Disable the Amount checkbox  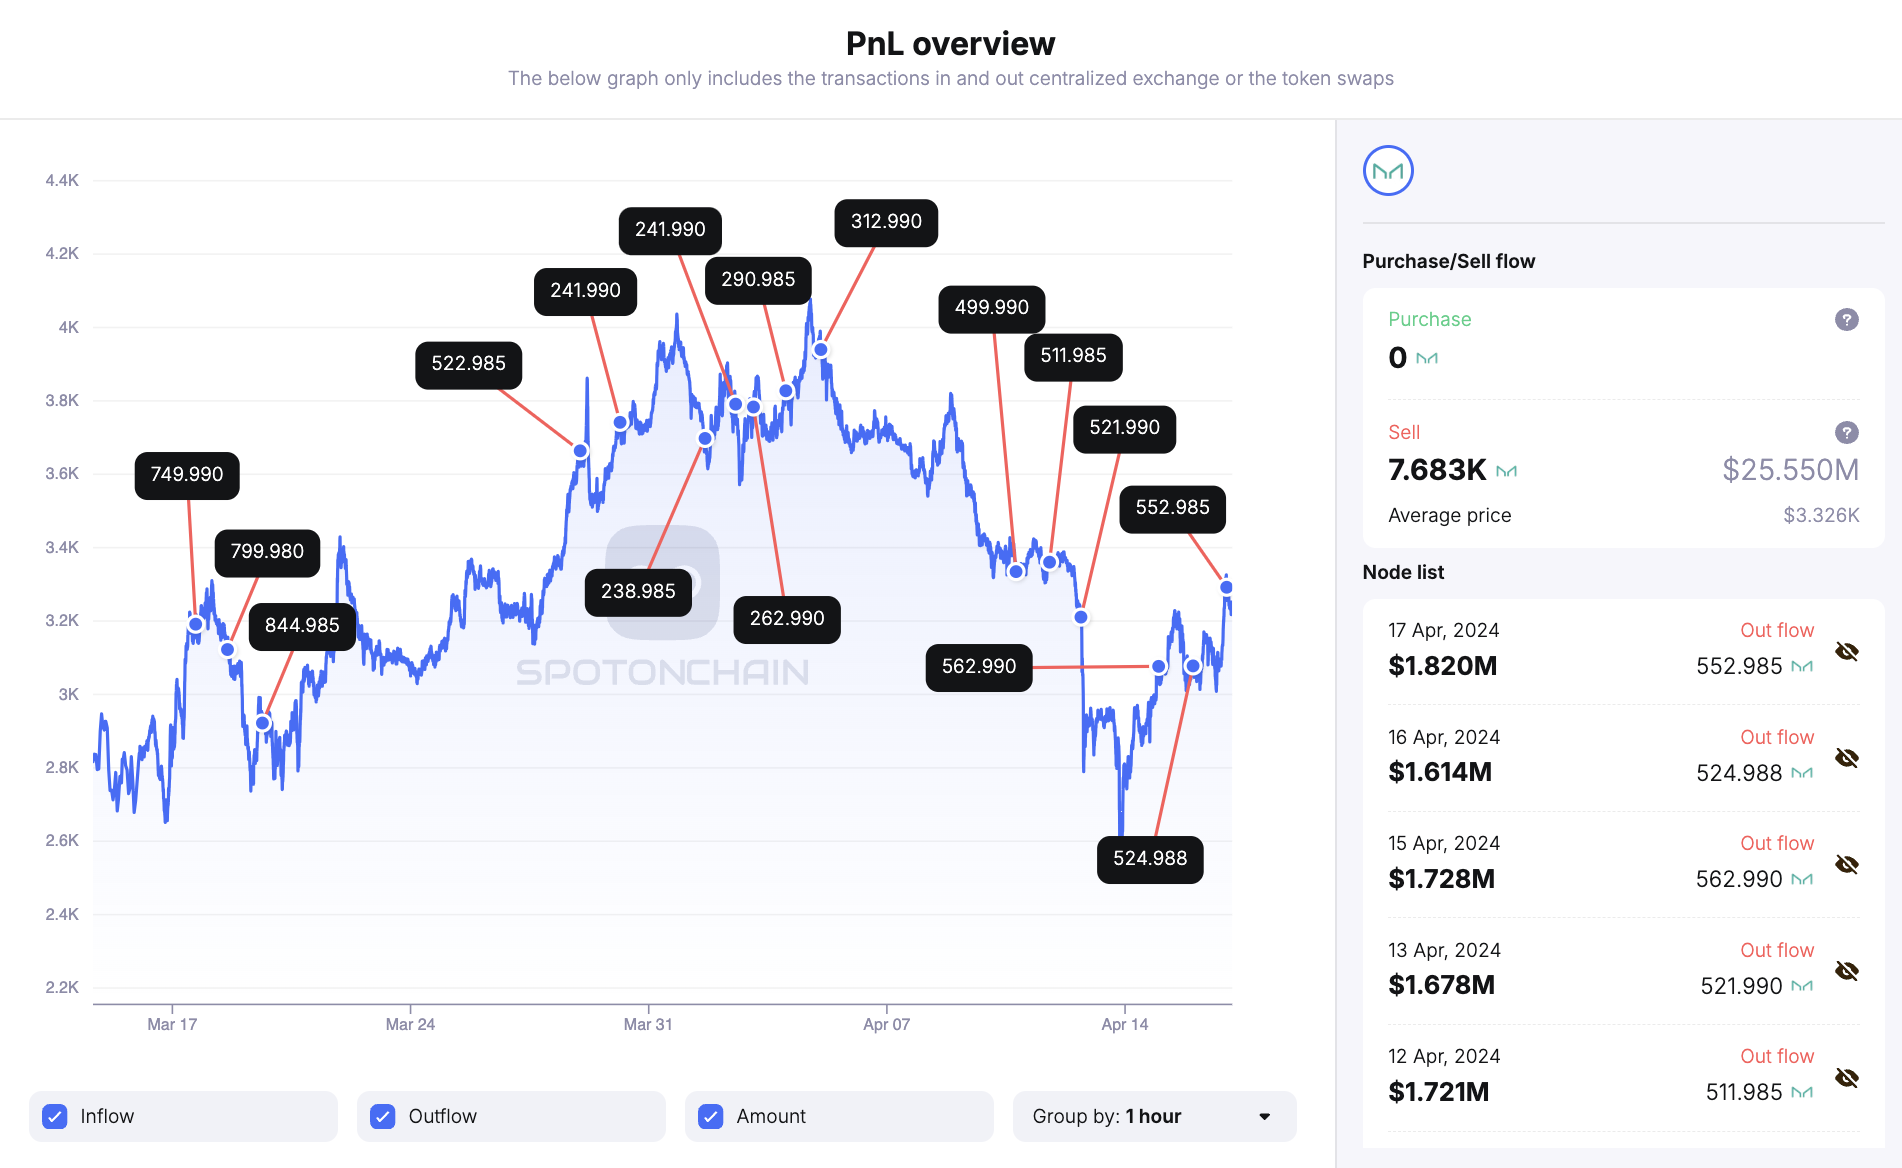point(711,1116)
